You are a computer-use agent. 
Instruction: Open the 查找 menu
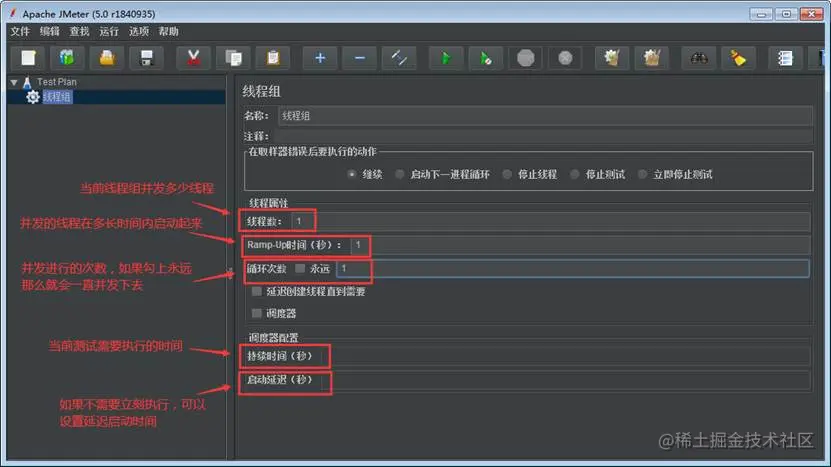point(79,32)
